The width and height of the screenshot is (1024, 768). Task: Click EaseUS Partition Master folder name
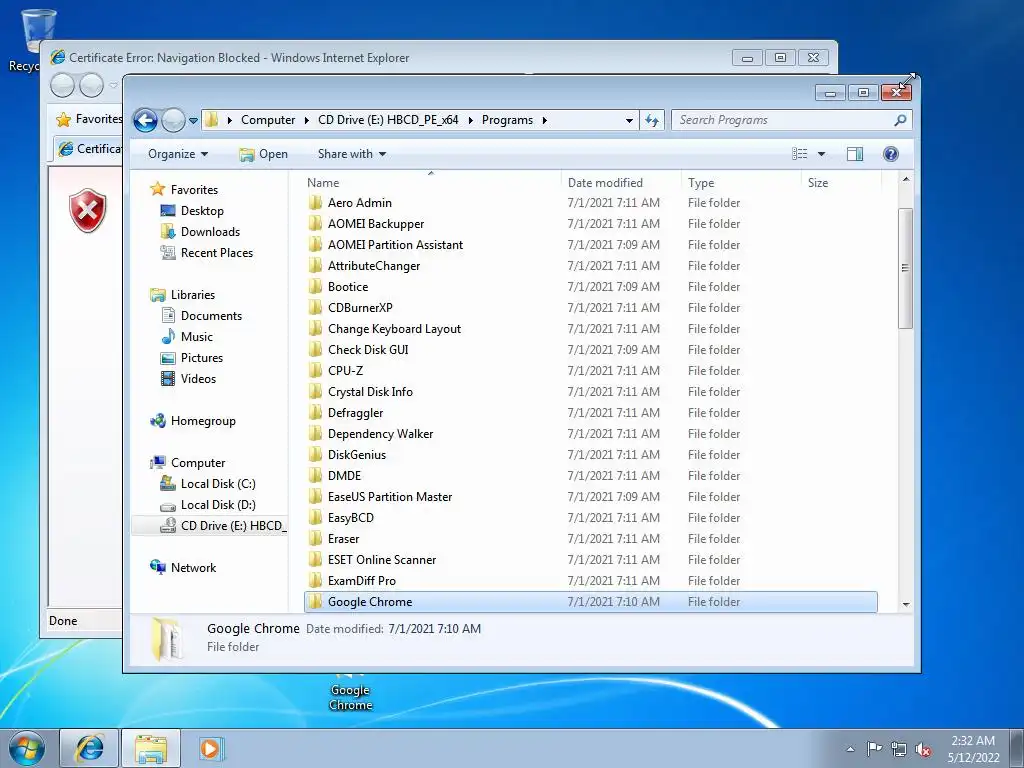pyautogui.click(x=390, y=497)
